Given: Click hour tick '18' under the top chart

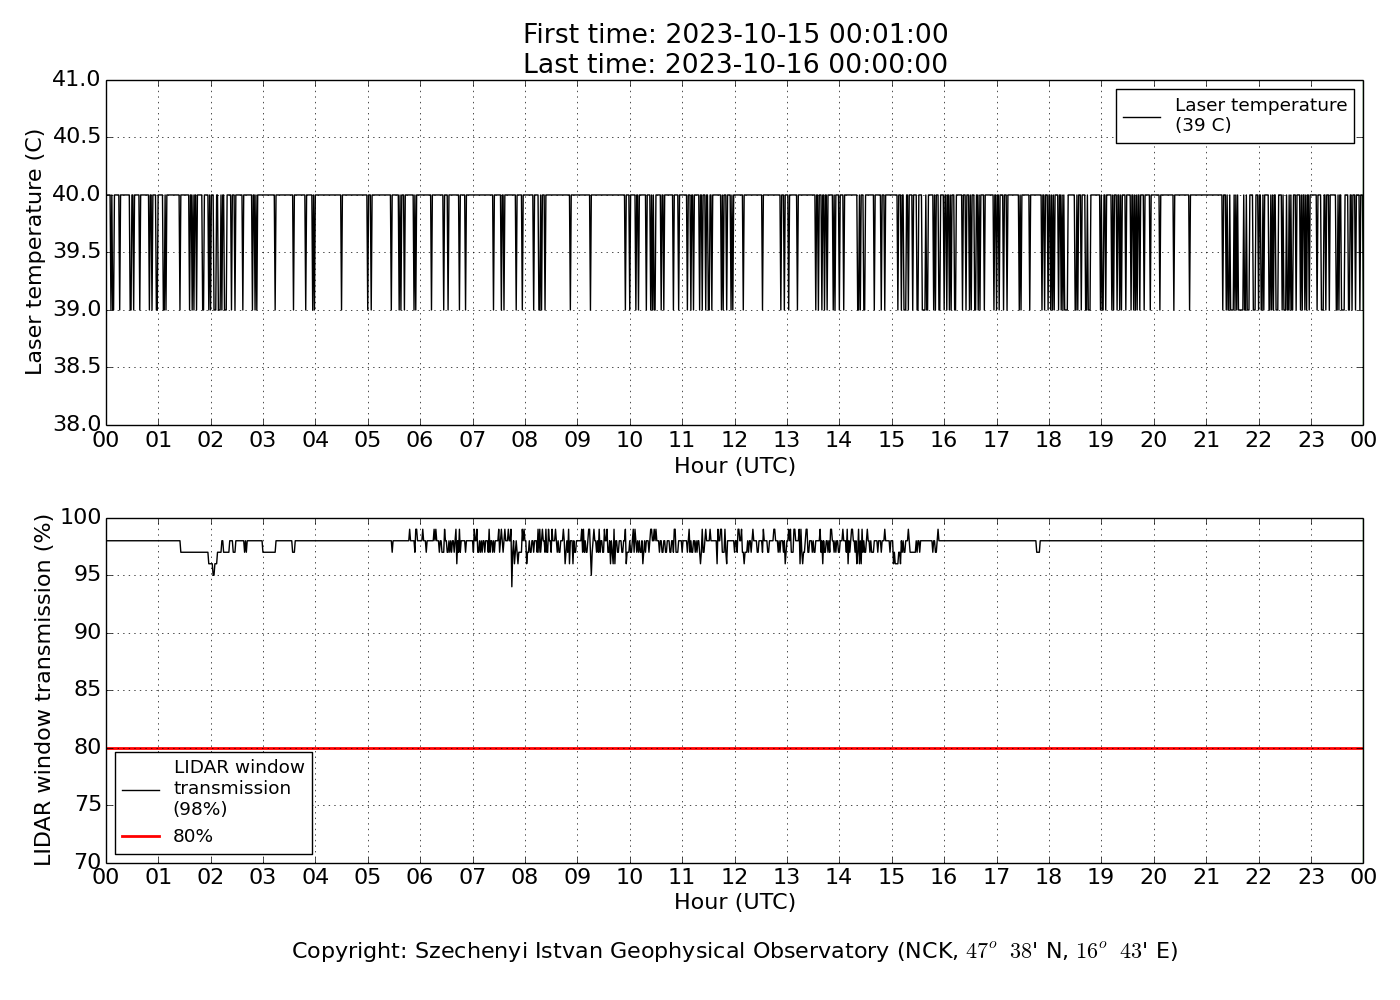Looking at the screenshot, I should tap(1048, 440).
